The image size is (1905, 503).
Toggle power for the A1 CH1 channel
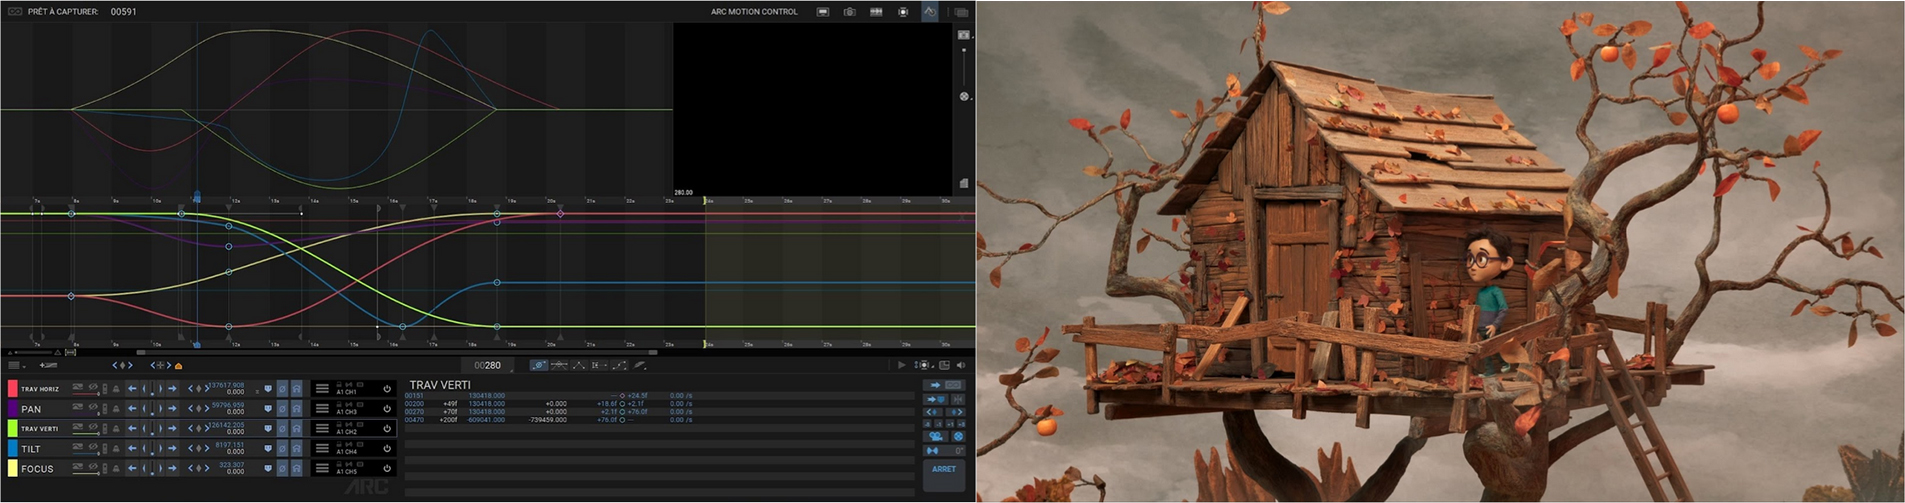click(387, 389)
